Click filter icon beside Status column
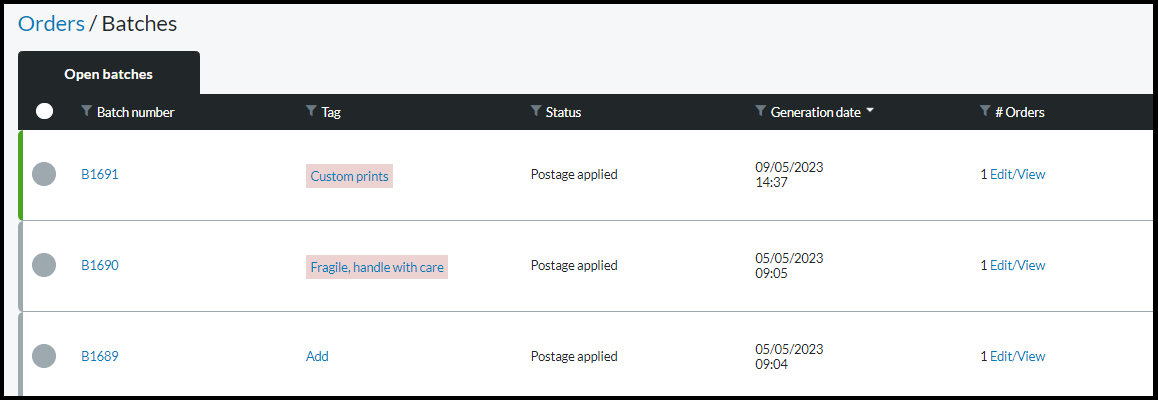This screenshot has height=400, width=1158. (536, 111)
